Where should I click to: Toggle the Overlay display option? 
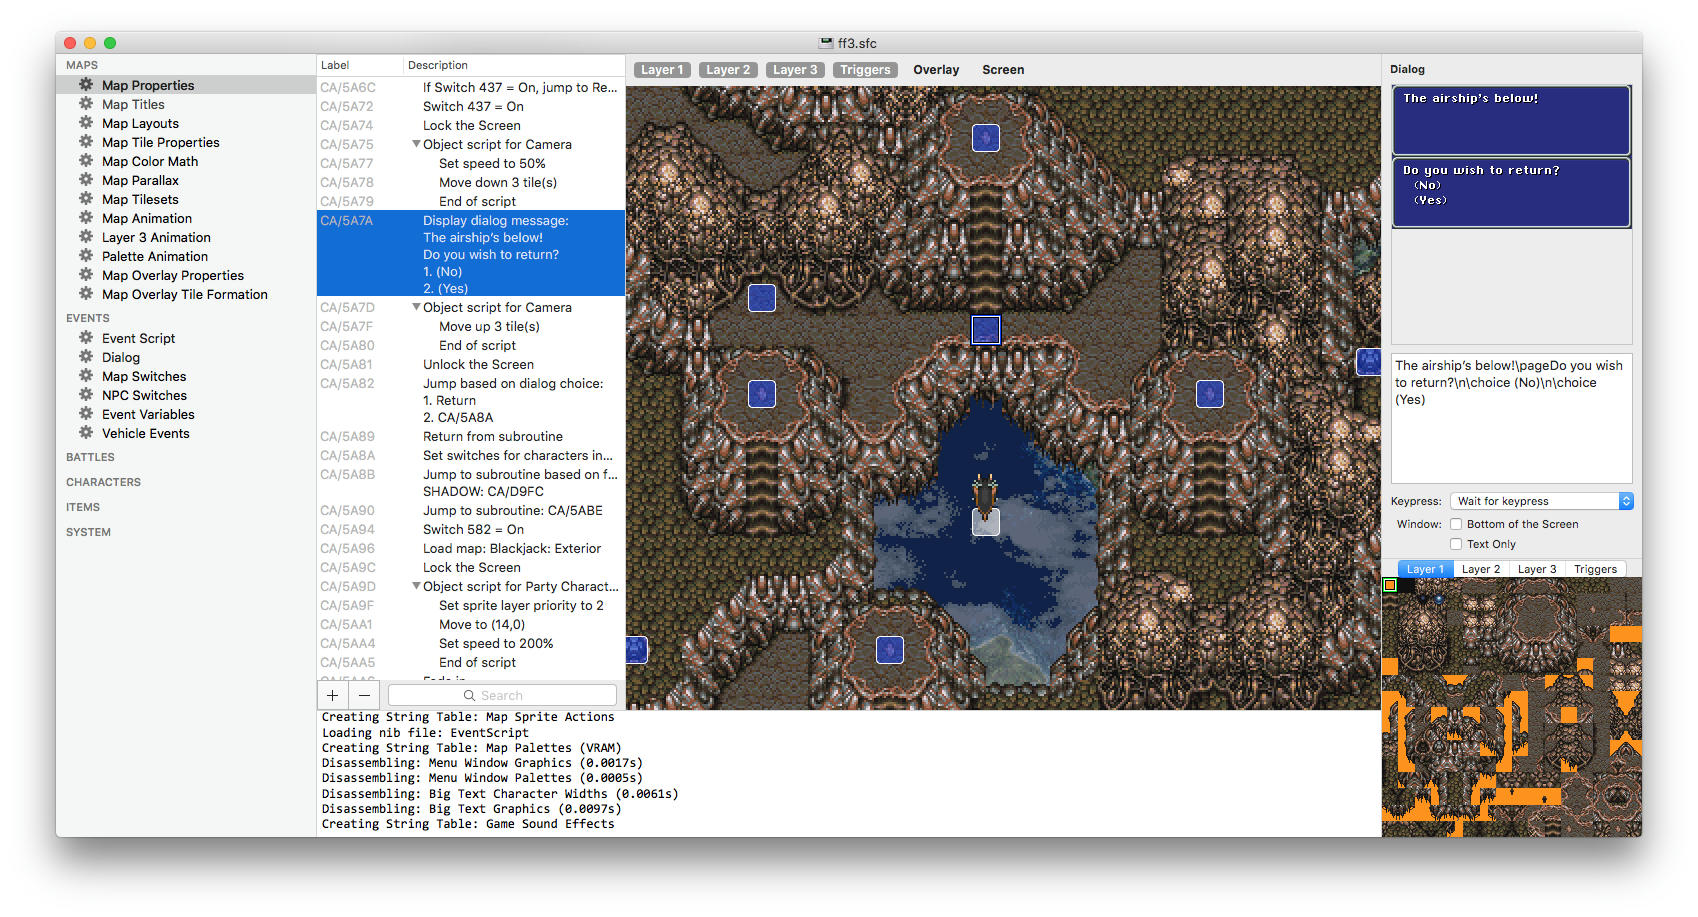tap(936, 70)
